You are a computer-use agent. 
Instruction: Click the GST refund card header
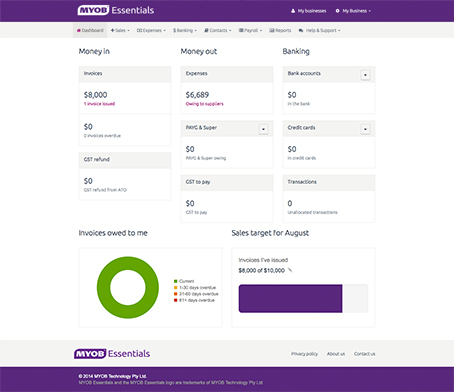click(125, 160)
